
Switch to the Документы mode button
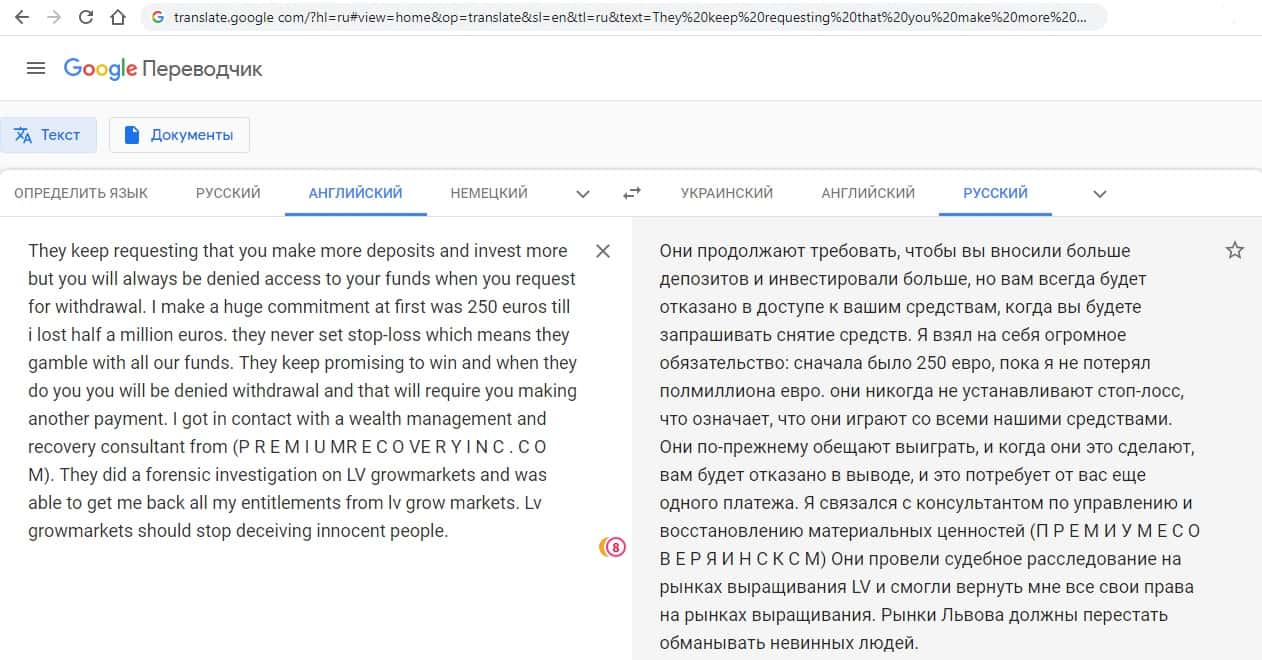coord(179,135)
